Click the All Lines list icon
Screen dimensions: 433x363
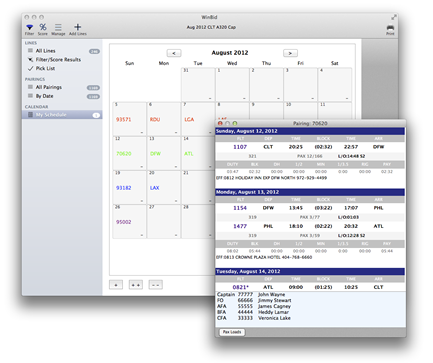click(x=30, y=51)
